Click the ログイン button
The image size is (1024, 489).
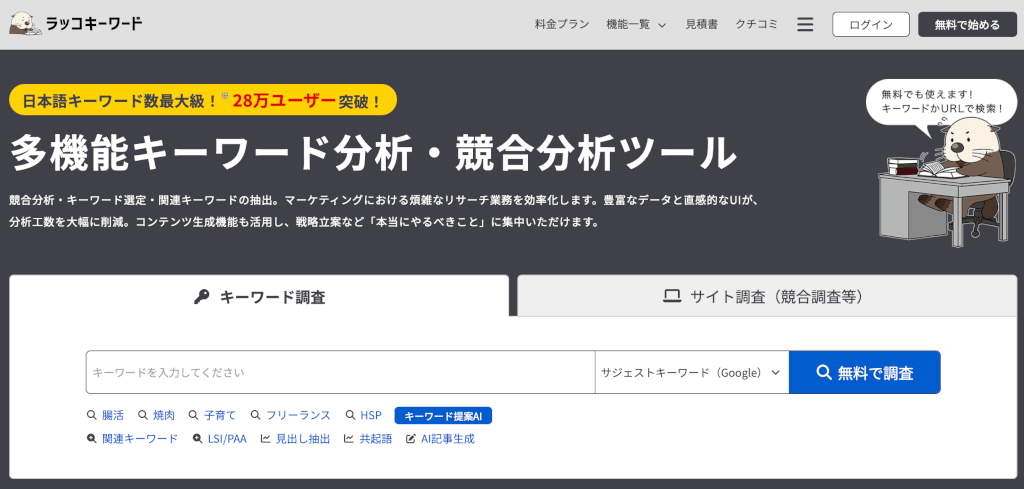[871, 25]
